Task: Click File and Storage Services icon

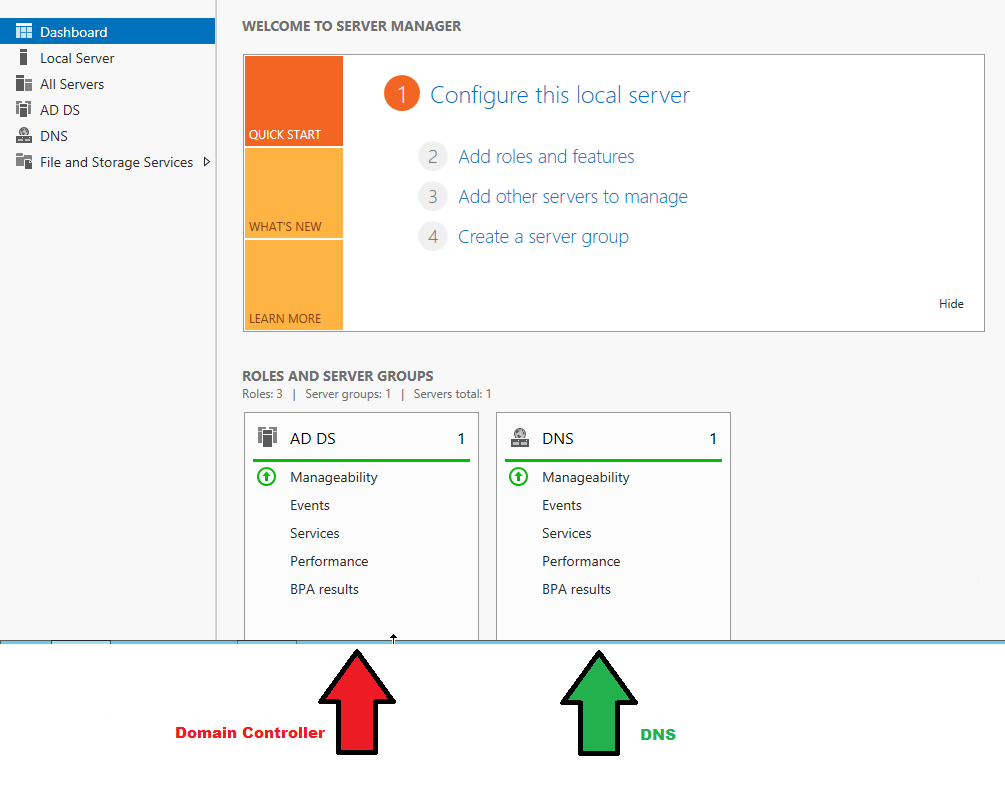Action: click(x=24, y=162)
